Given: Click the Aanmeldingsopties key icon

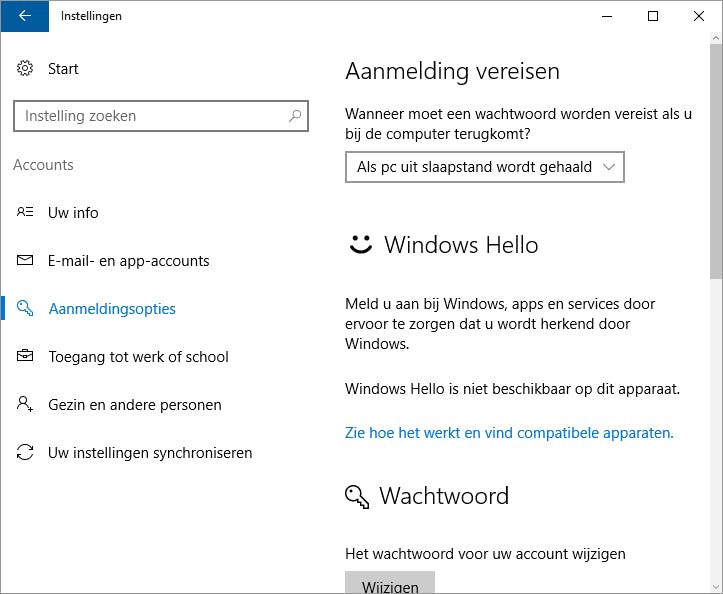Looking at the screenshot, I should (x=25, y=309).
